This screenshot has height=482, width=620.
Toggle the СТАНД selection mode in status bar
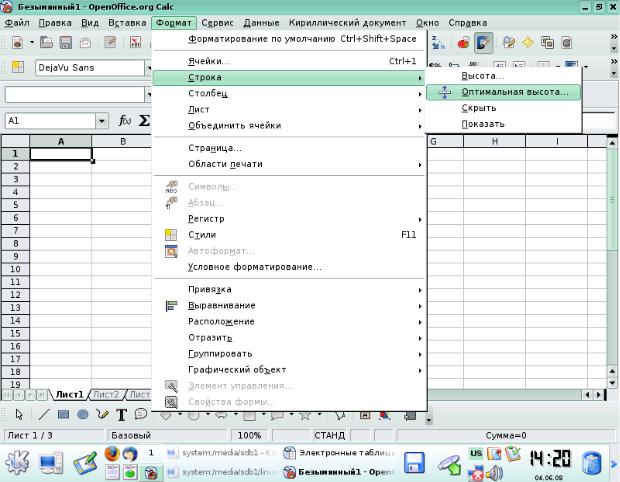(x=329, y=435)
